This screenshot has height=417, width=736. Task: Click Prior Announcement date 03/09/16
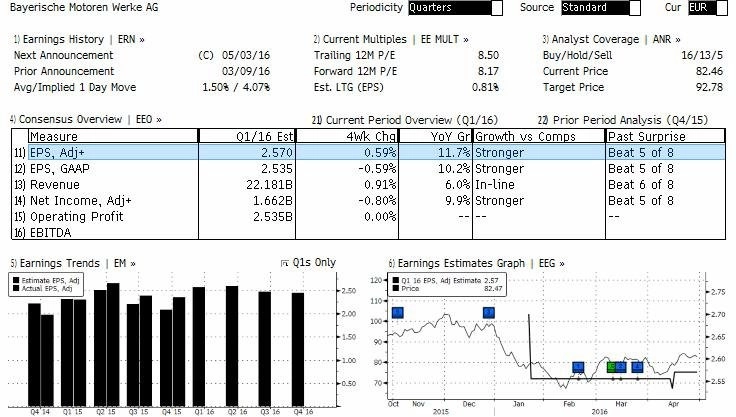(246, 71)
